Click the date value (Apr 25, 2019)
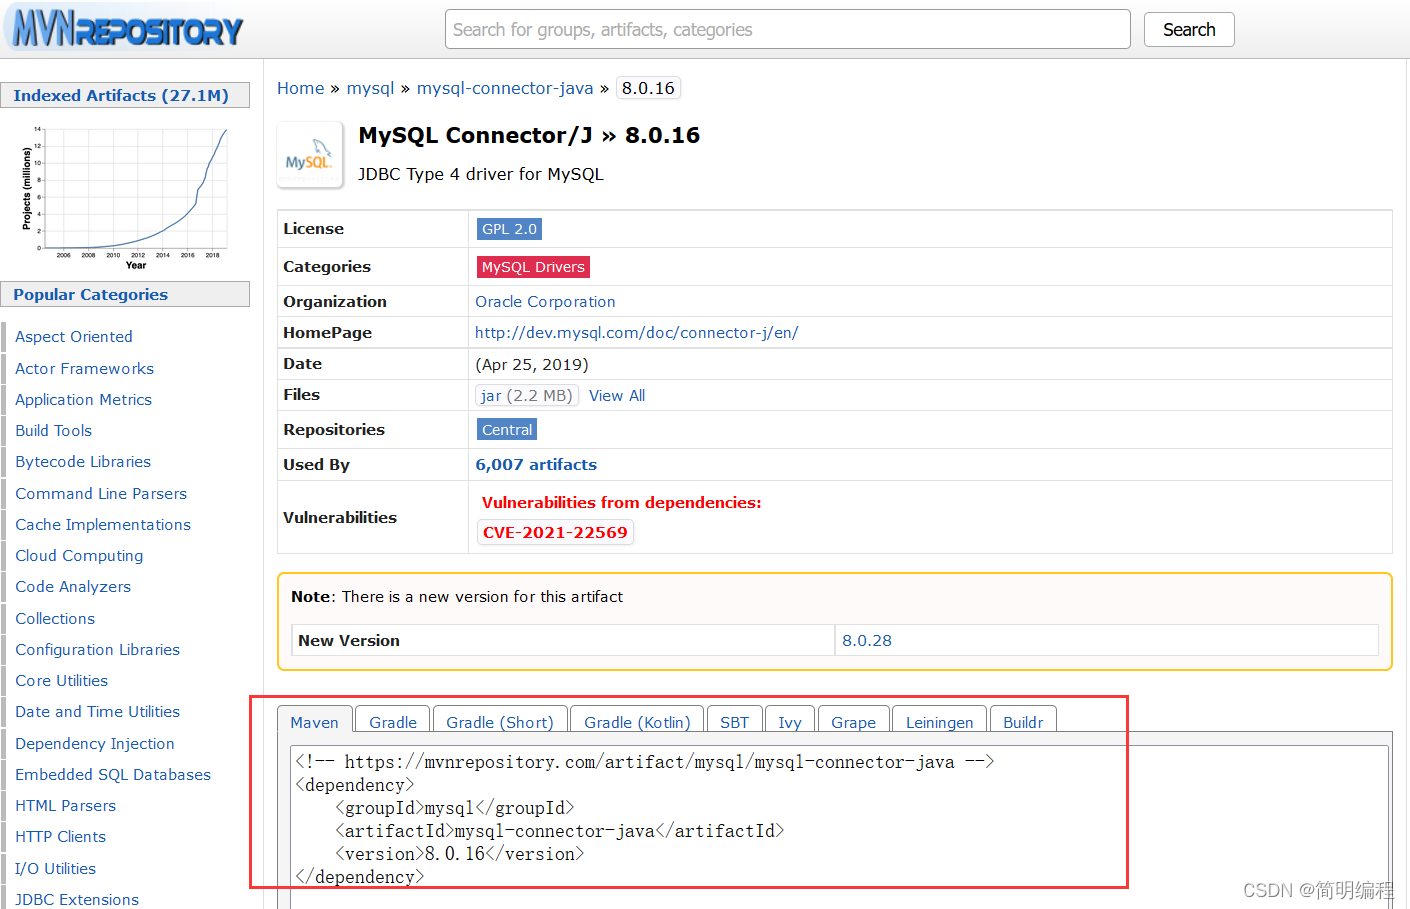Screen dimensions: 1410x909 532,365
